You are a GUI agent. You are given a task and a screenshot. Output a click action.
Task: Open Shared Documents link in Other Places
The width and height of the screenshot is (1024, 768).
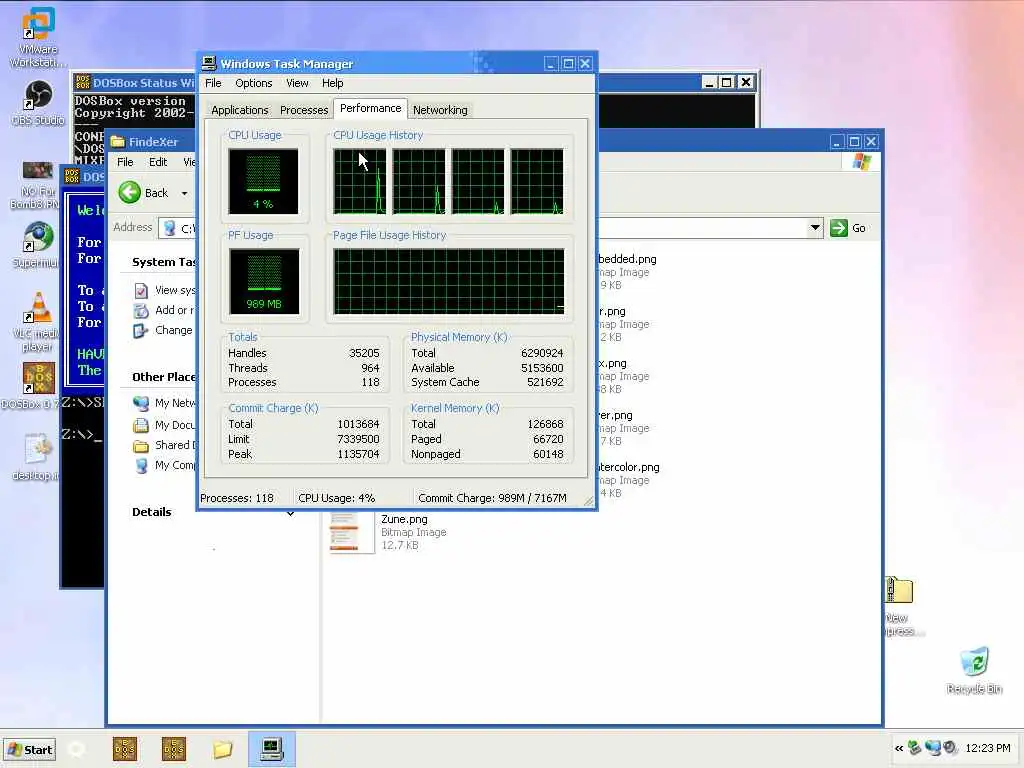(x=165, y=445)
